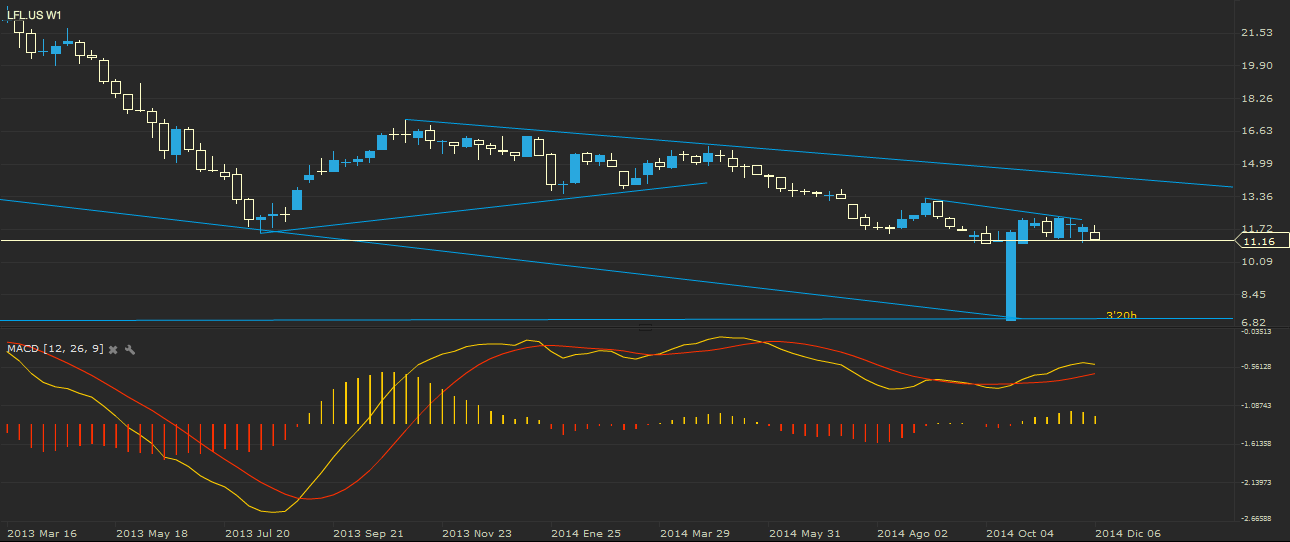This screenshot has width=1290, height=542.
Task: Click the 2013 Sep 21 date label
Action: [366, 533]
